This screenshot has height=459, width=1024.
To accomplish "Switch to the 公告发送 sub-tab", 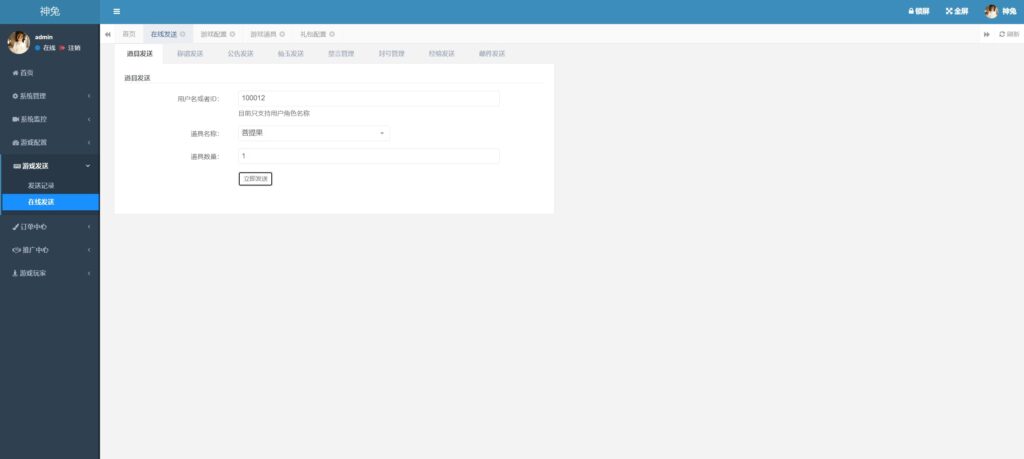I will tap(240, 53).
